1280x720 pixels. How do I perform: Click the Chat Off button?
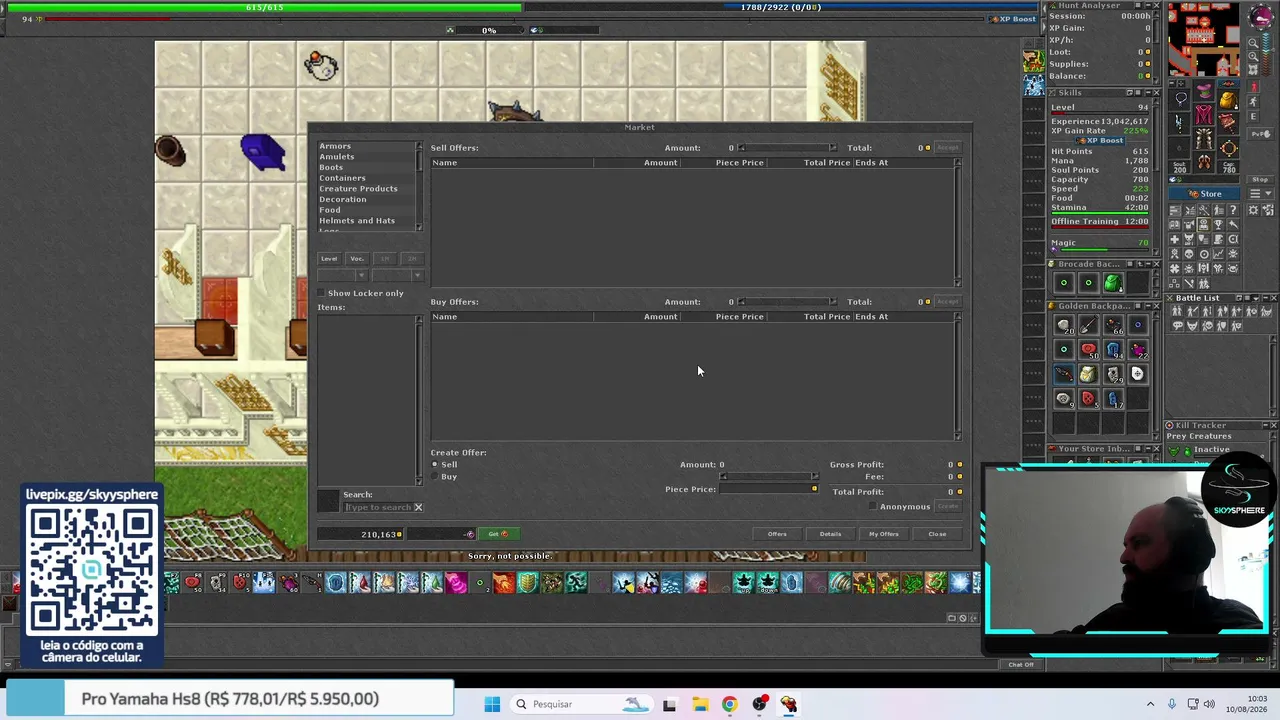(1021, 665)
